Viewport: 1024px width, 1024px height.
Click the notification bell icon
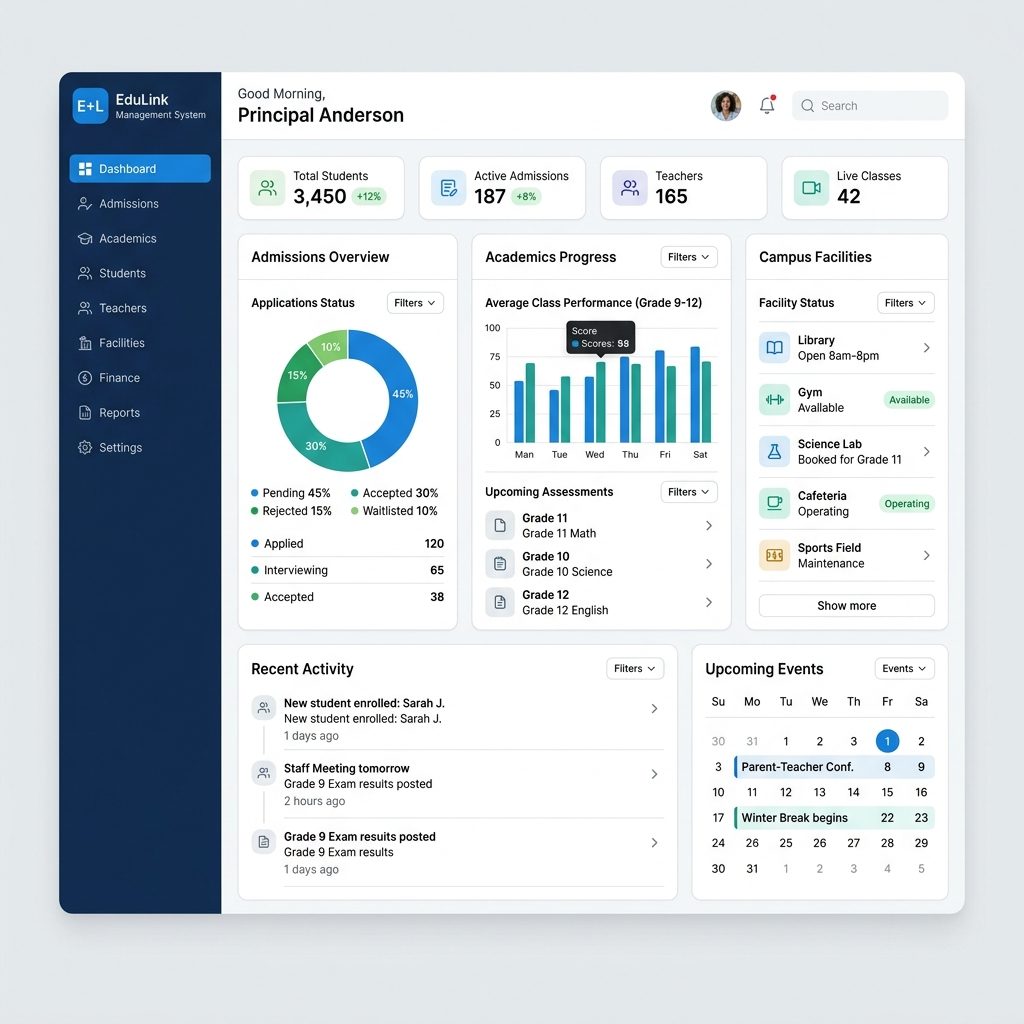[x=767, y=105]
